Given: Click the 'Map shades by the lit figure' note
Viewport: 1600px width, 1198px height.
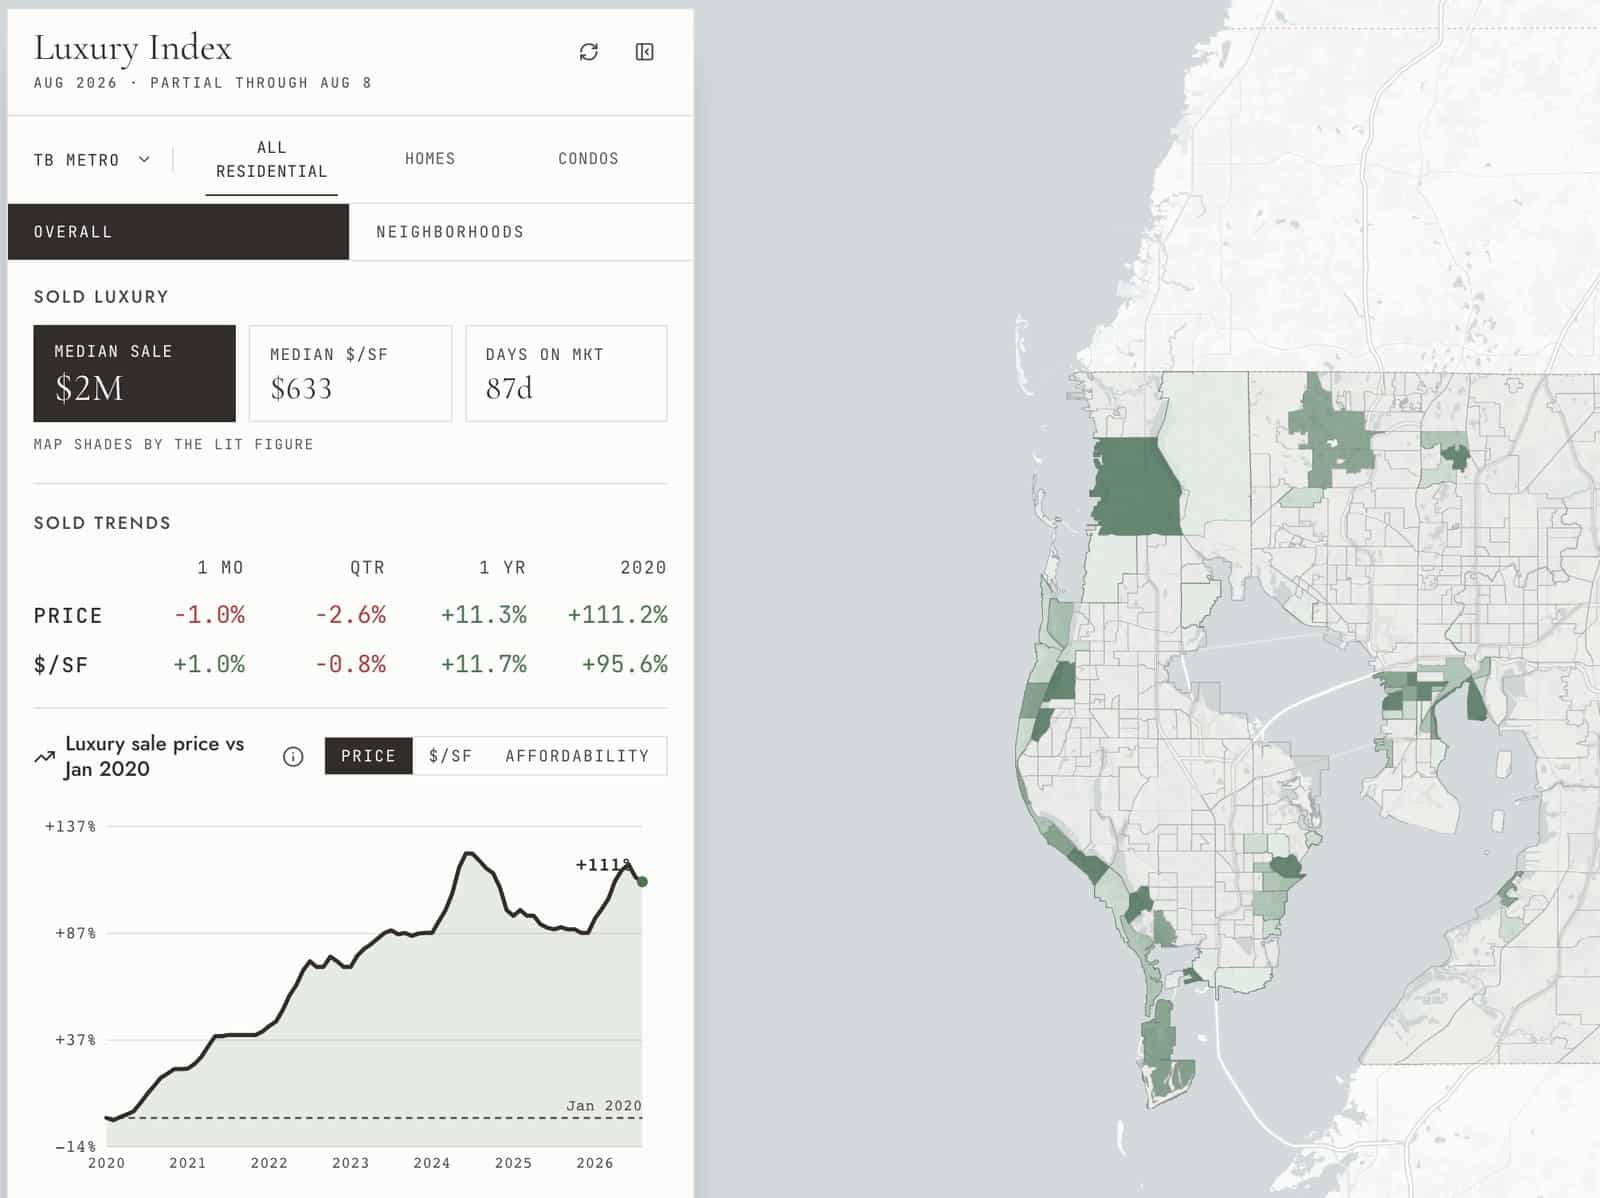Looking at the screenshot, I should click(174, 444).
